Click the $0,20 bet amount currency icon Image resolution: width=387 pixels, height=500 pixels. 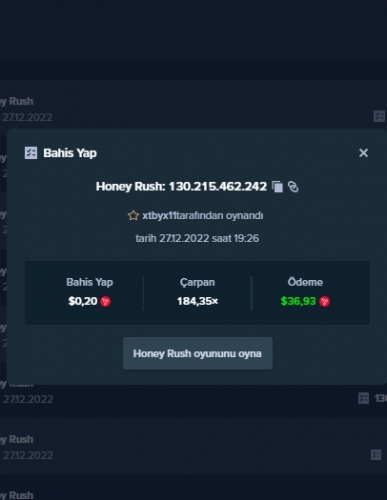tap(106, 301)
